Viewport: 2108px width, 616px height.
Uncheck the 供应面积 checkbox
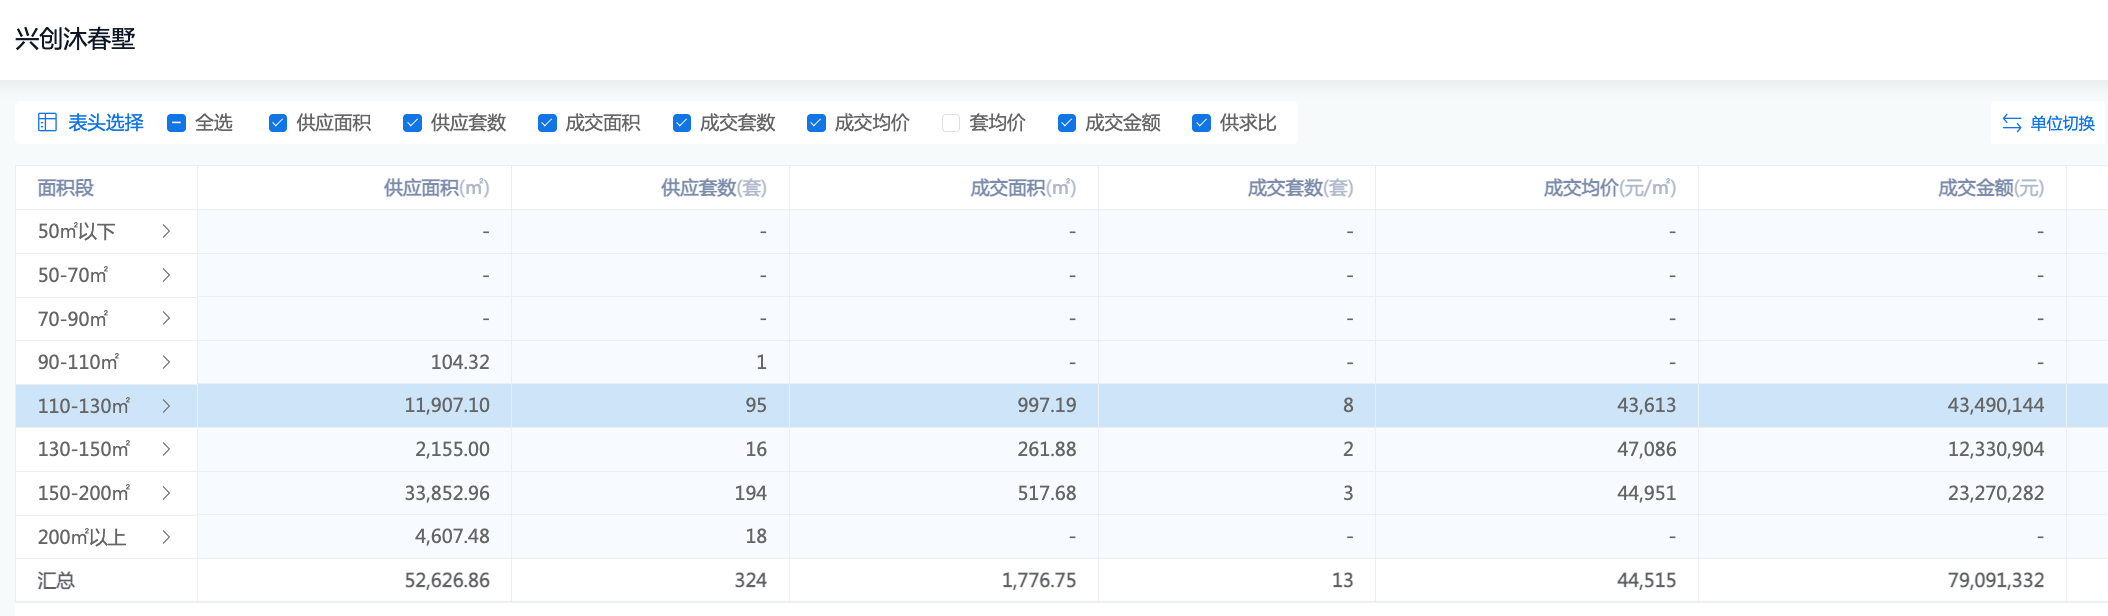pyautogui.click(x=278, y=123)
